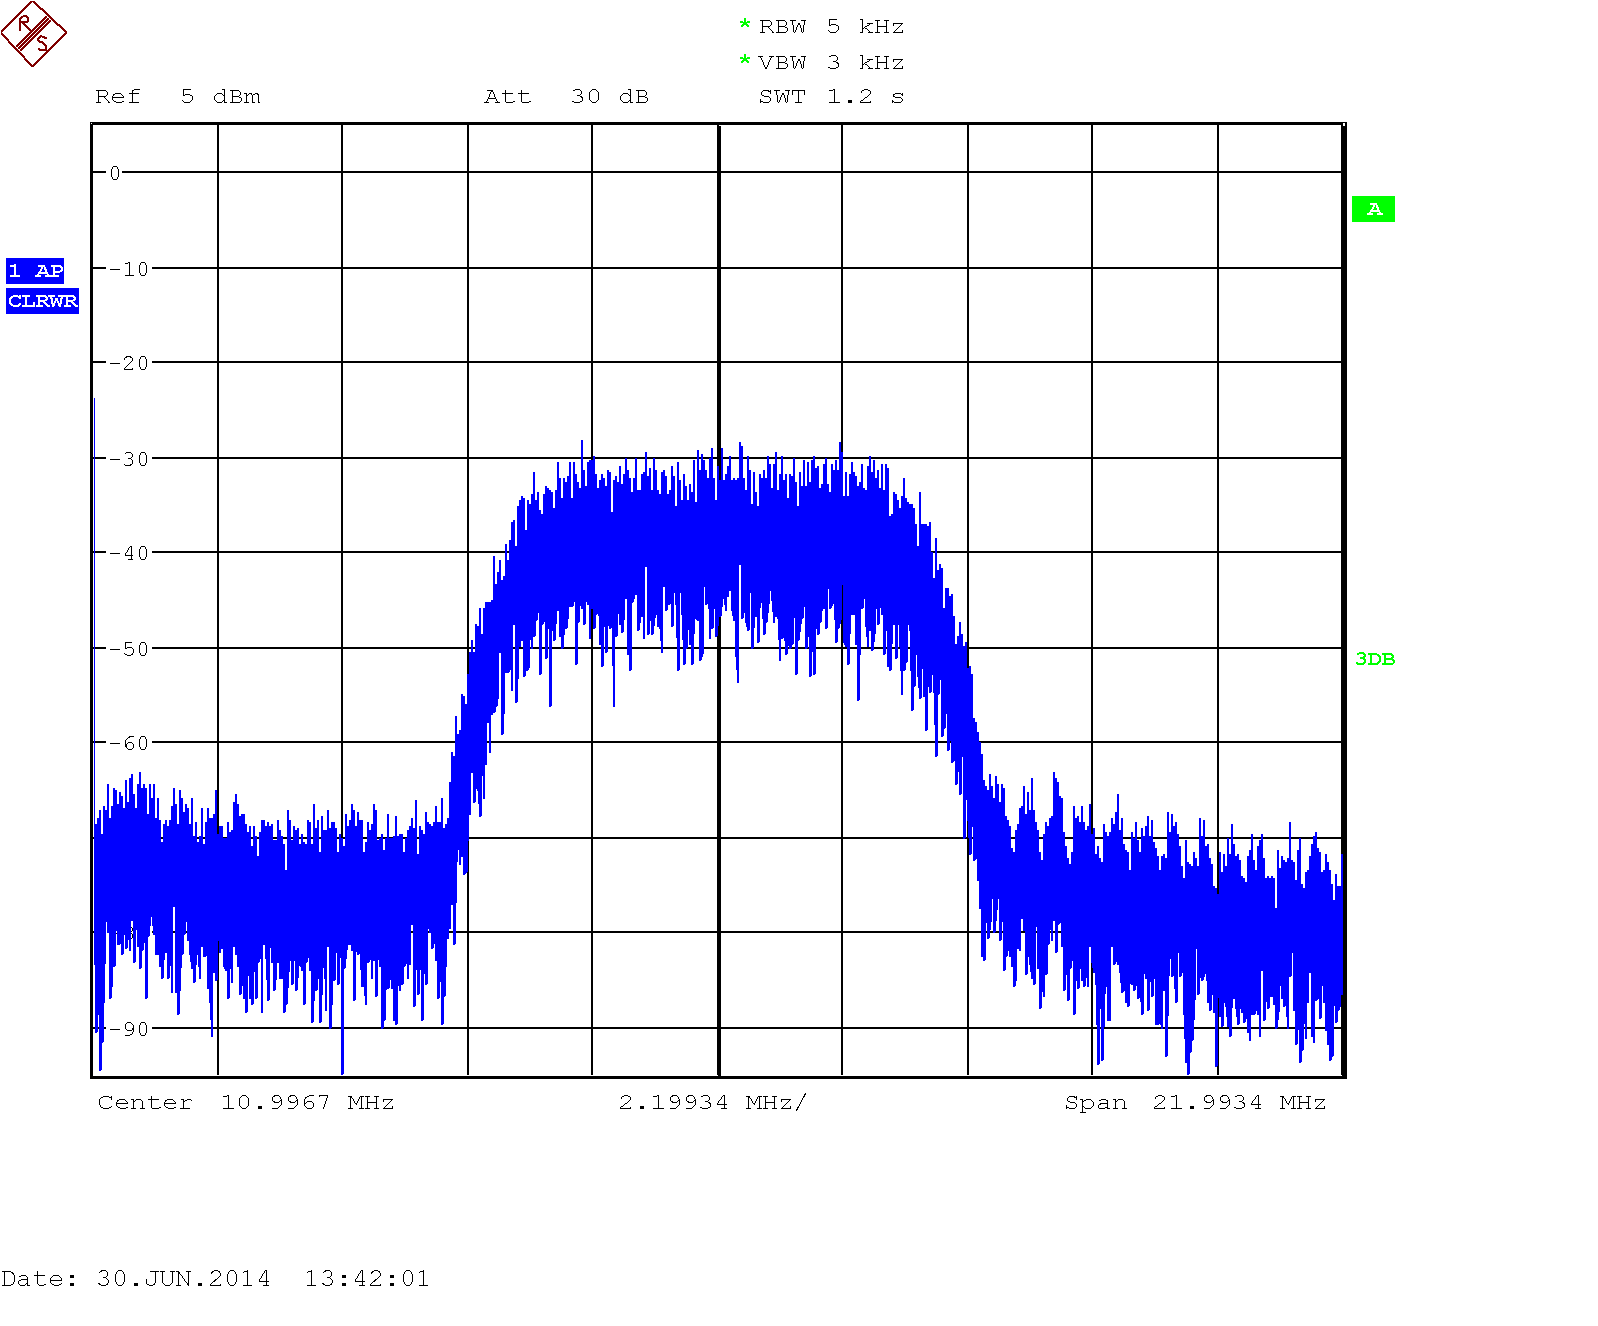Screen dimensions: 1598x1326
Task: Click the Span 21.9934 MHz label
Action: point(1195,1103)
